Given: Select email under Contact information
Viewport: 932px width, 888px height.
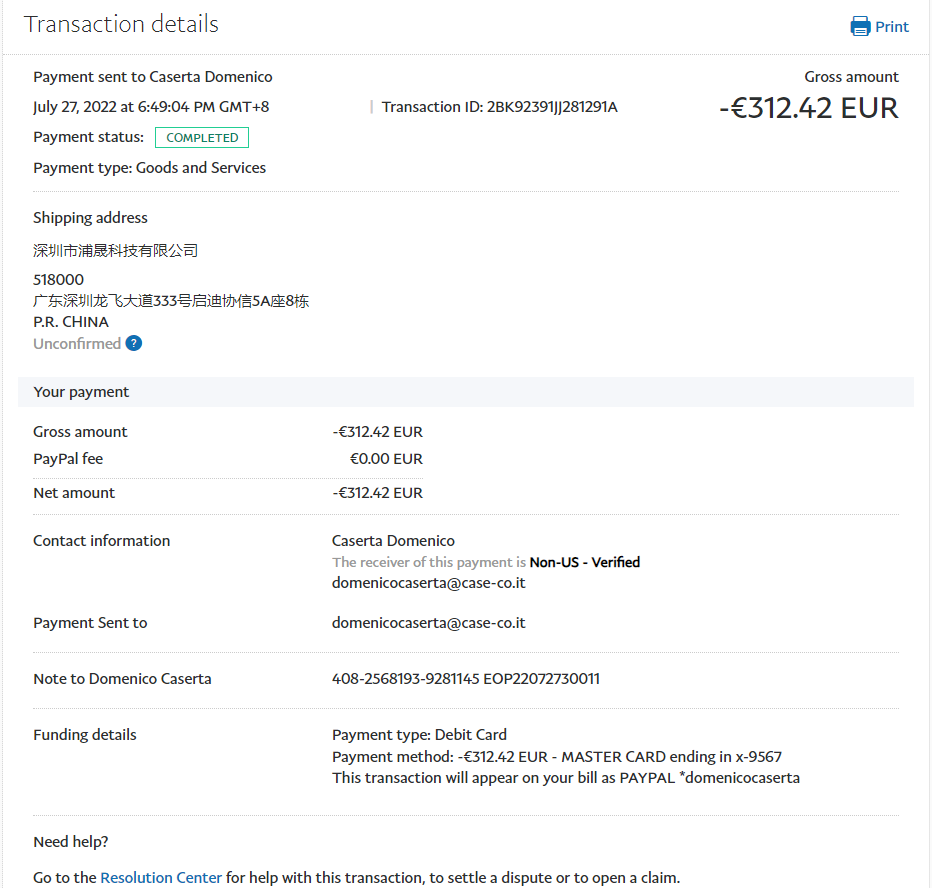Looking at the screenshot, I should coord(429,582).
